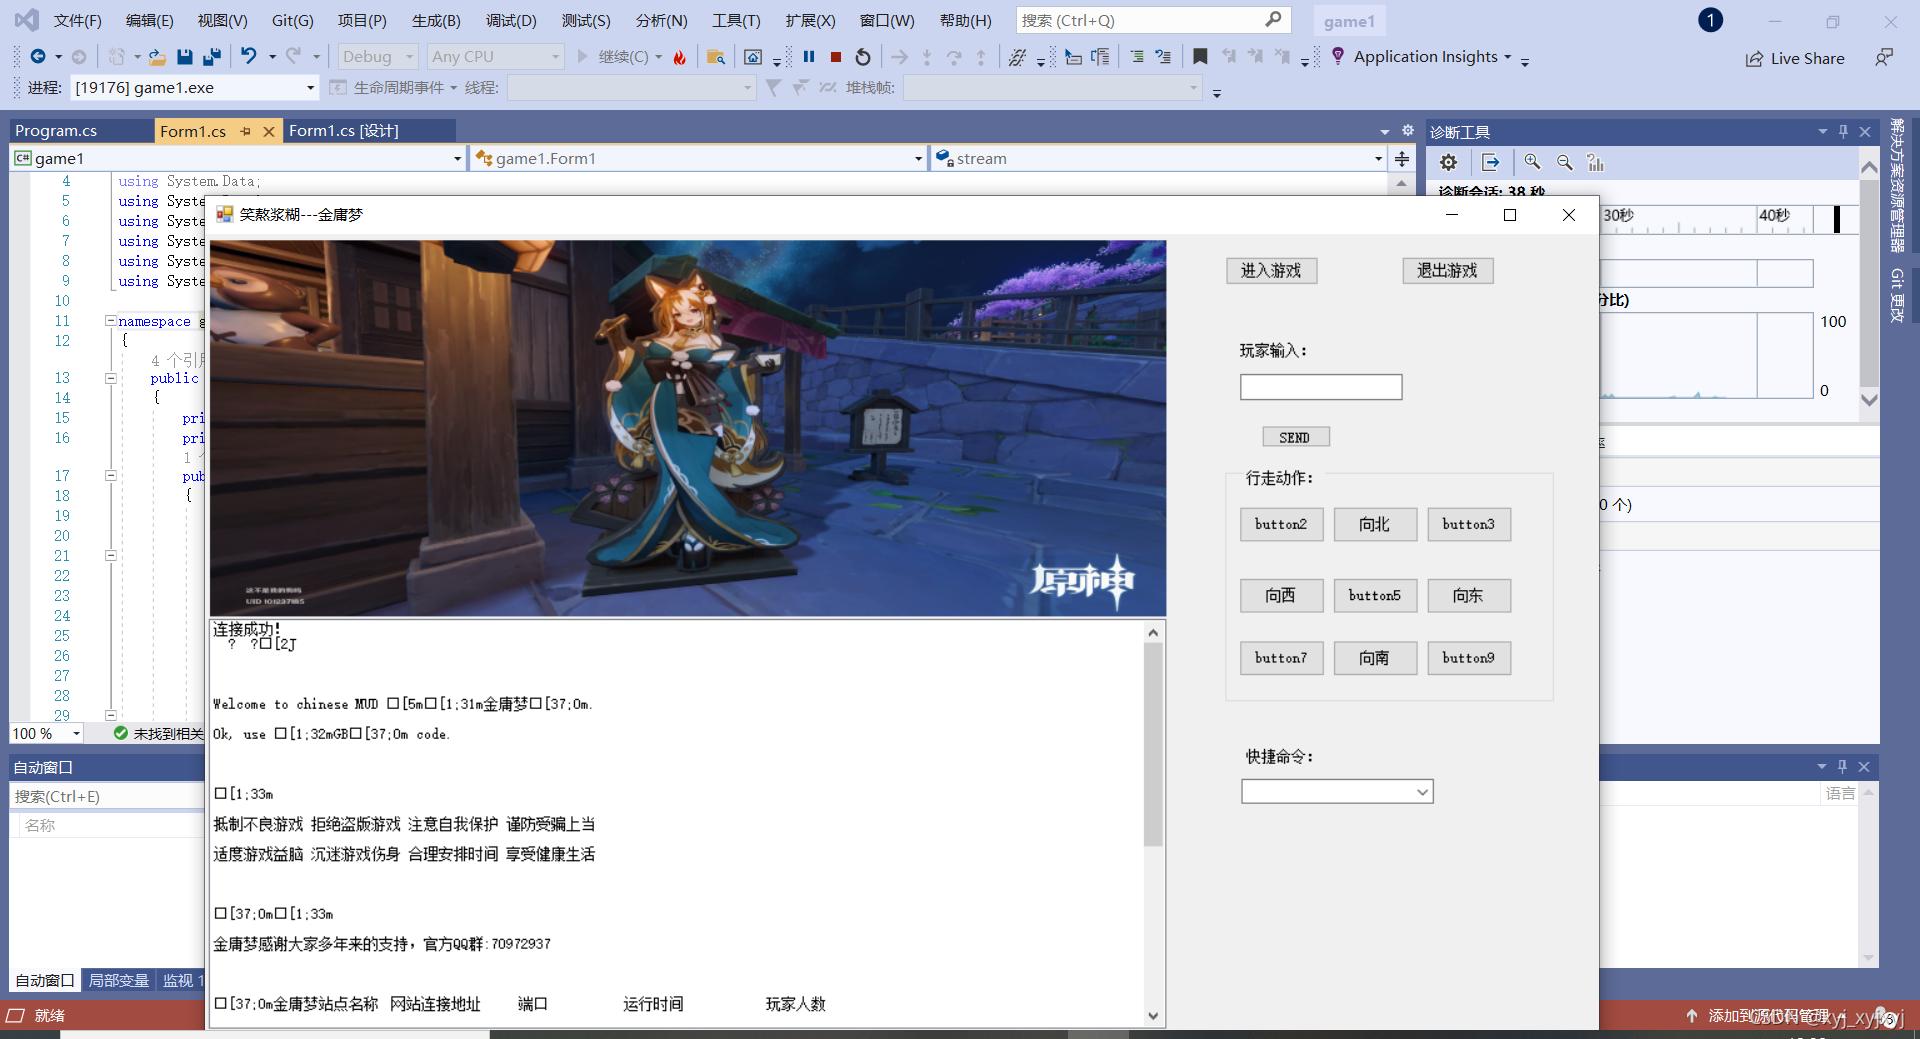Open the 调试(D) menu
The image size is (1920, 1039).
click(x=511, y=20)
